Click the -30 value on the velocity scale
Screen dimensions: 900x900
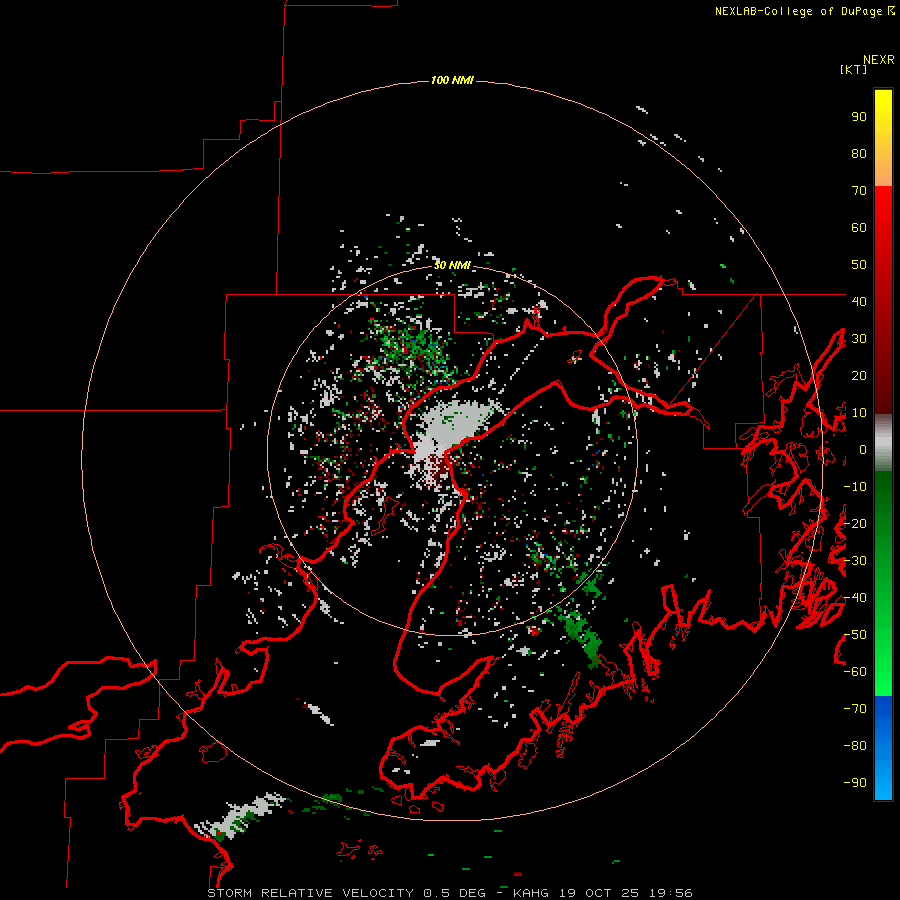point(855,561)
